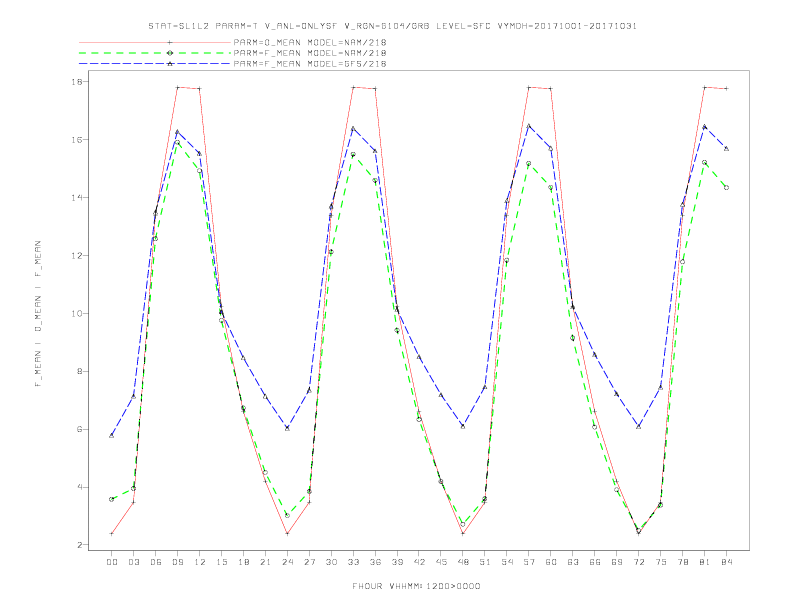Image resolution: width=792 pixels, height=612 pixels.
Task: Click the green dashed legend line sample
Action: (155, 53)
